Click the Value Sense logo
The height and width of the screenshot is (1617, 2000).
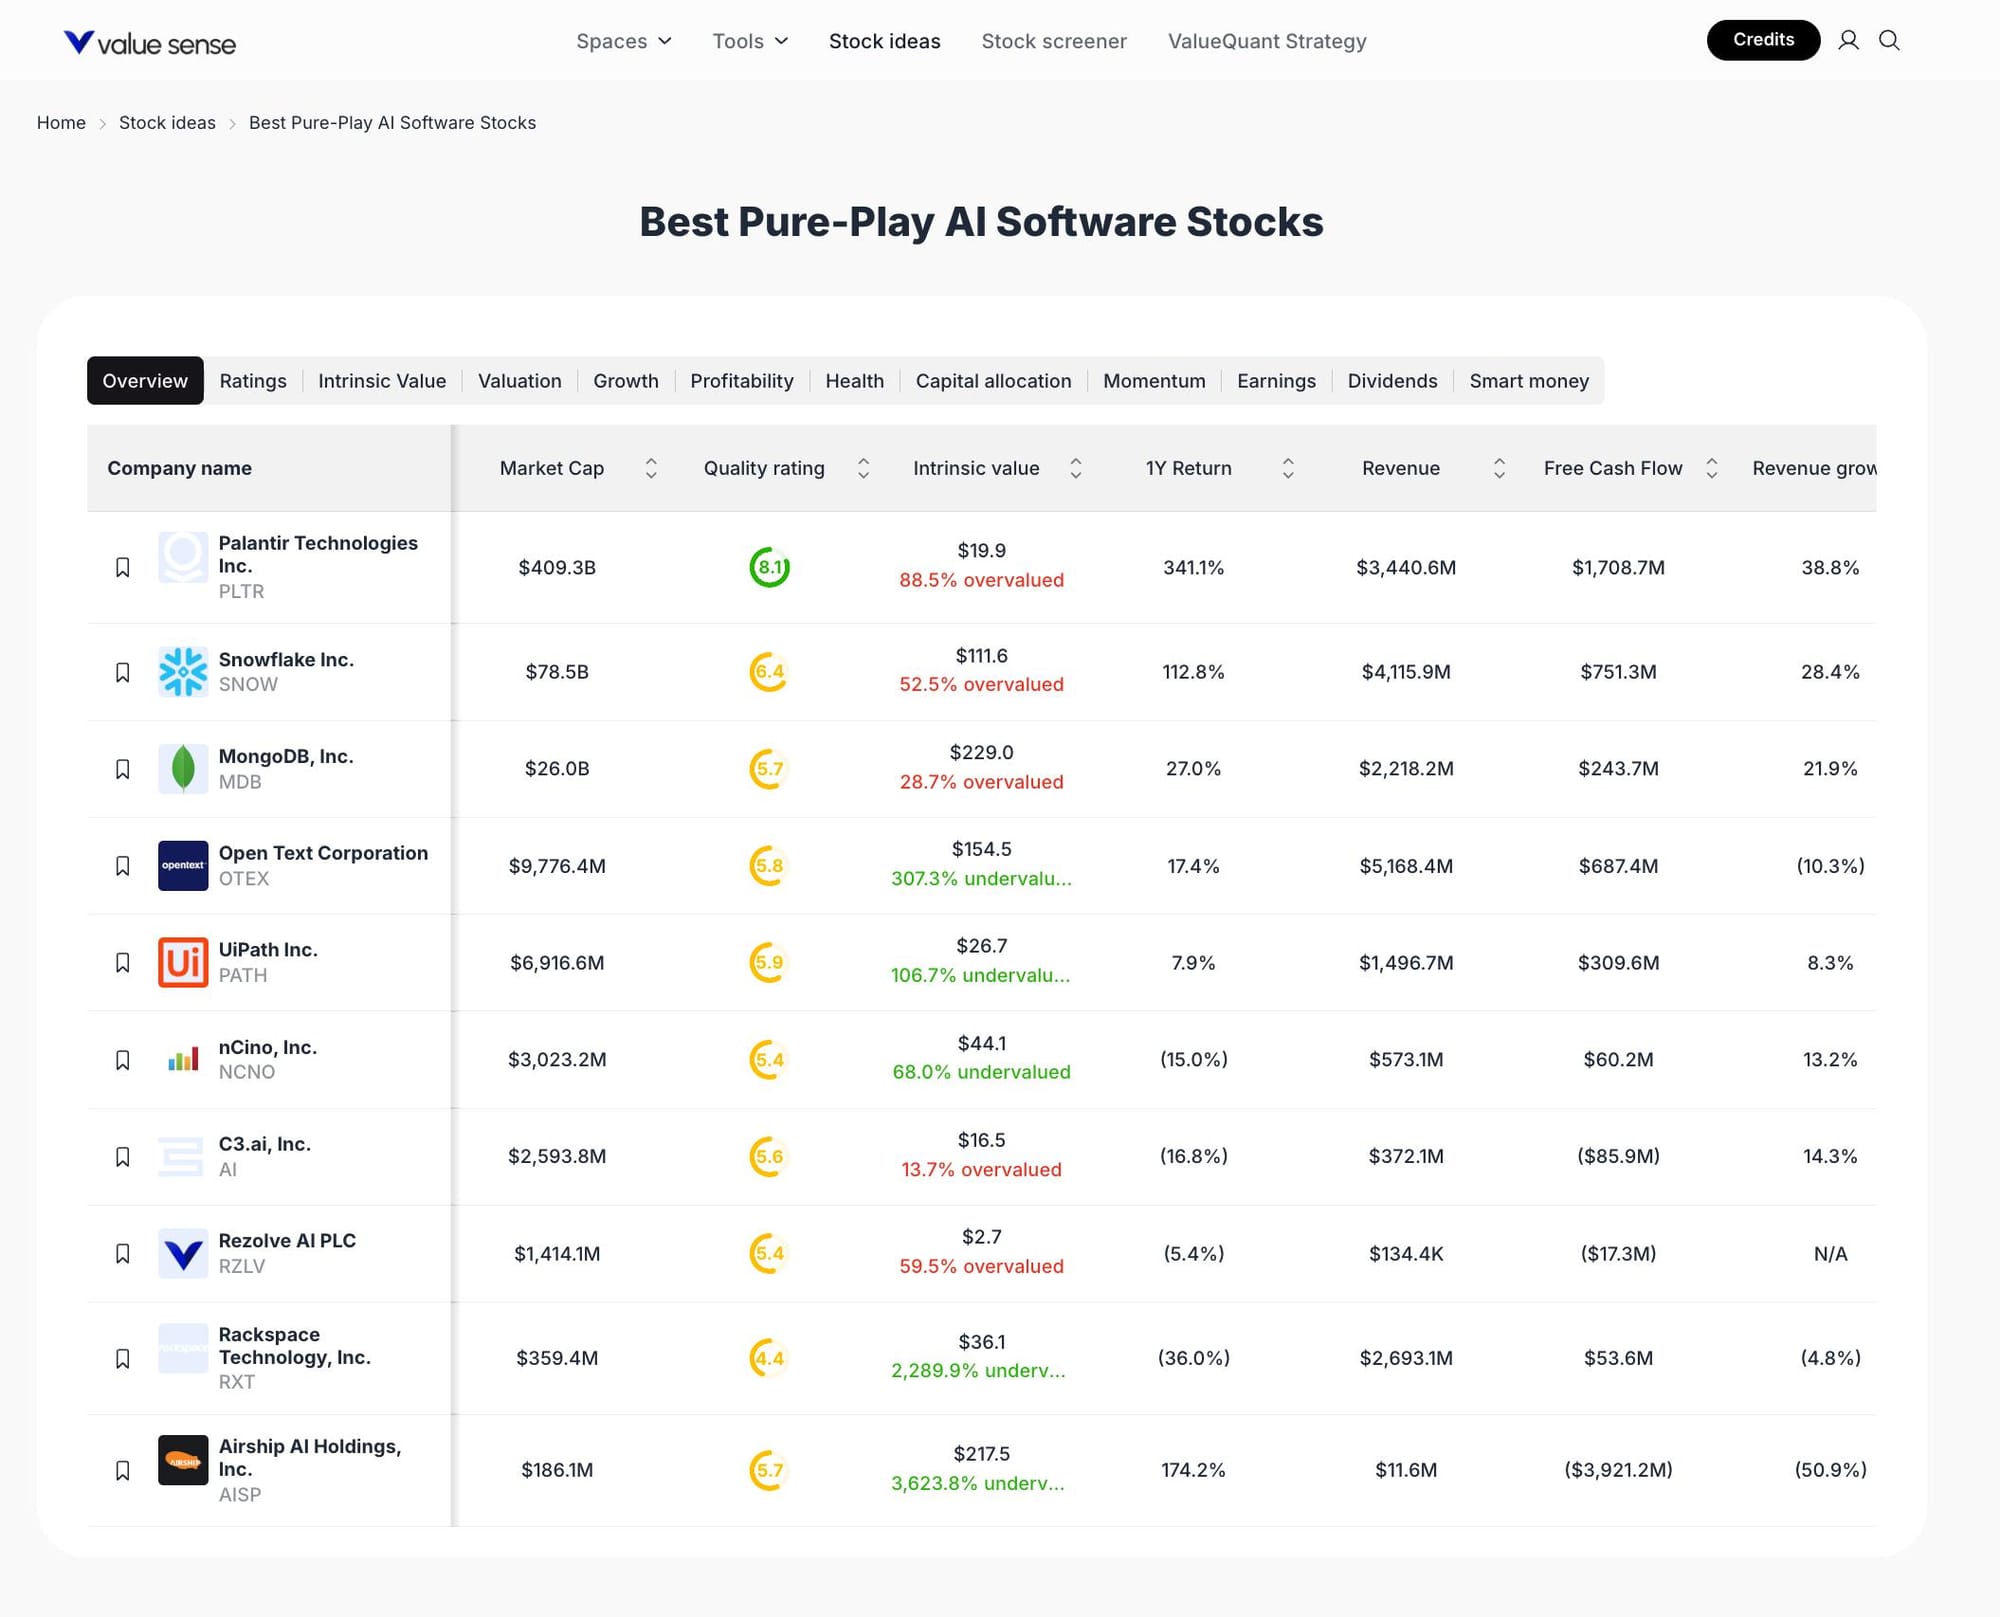pyautogui.click(x=150, y=42)
